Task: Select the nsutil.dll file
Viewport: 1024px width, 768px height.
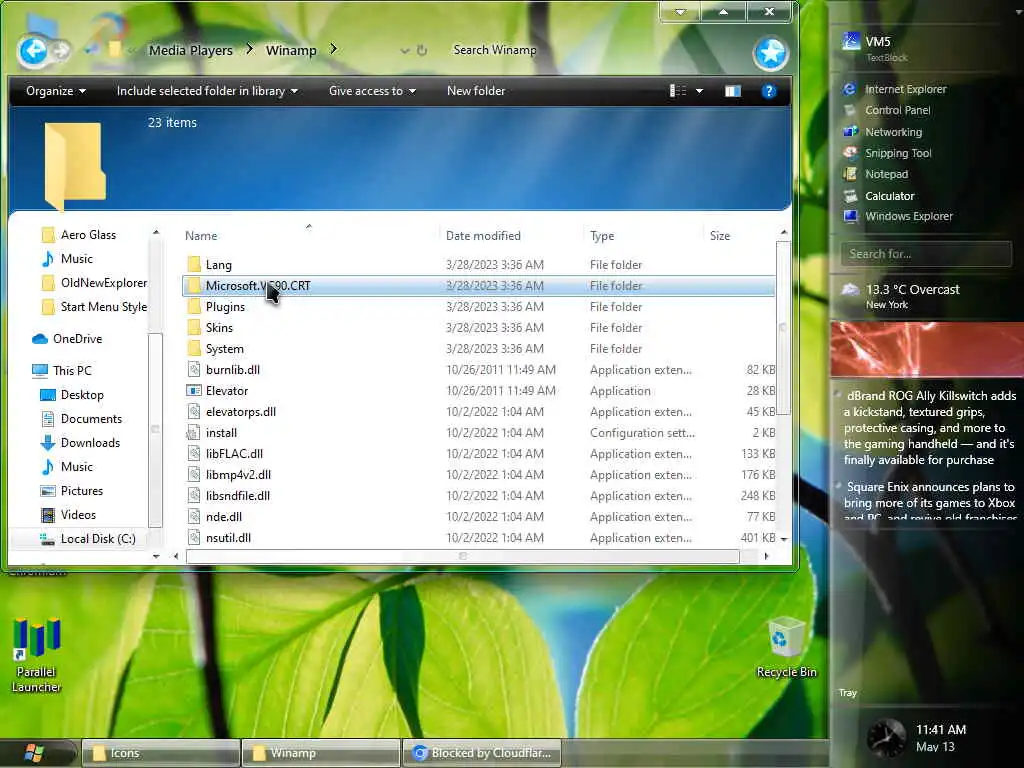Action: [x=229, y=537]
